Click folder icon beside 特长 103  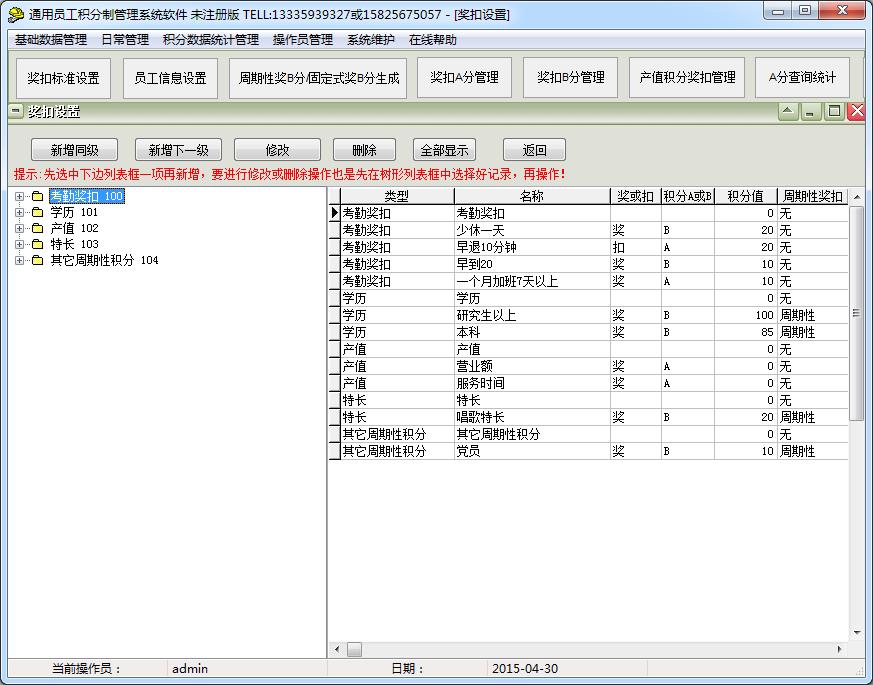(x=37, y=245)
